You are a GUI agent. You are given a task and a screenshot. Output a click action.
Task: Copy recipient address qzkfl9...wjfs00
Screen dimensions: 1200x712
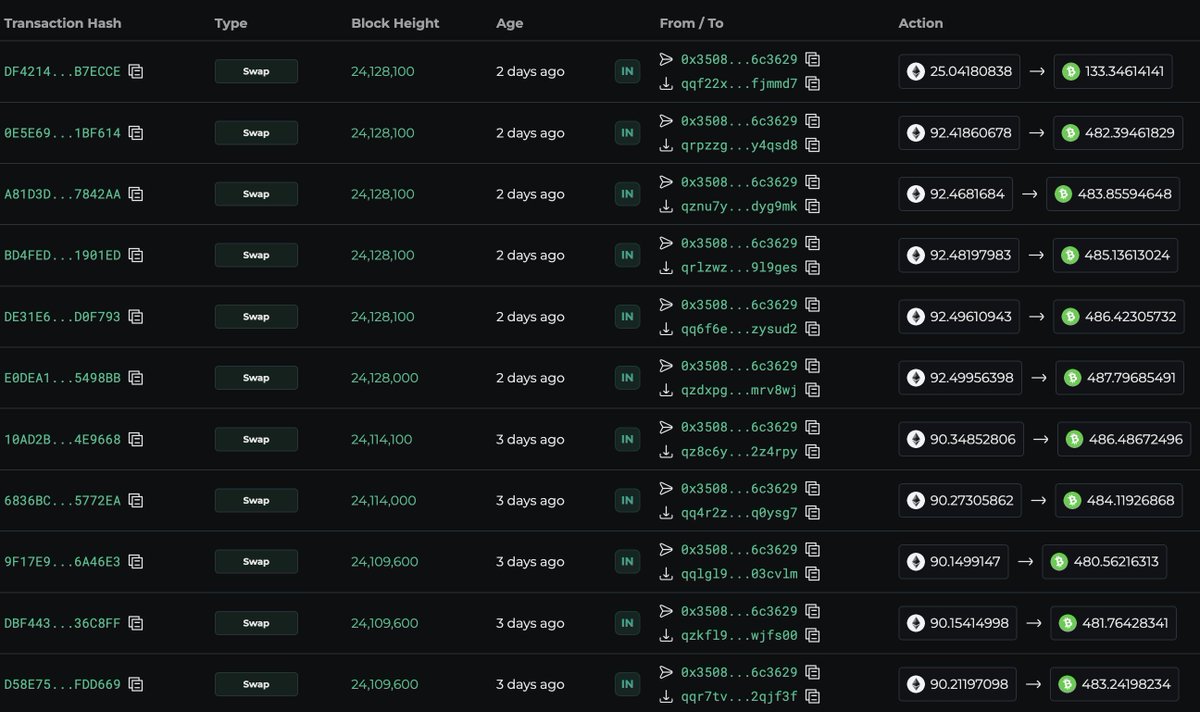[x=813, y=635]
